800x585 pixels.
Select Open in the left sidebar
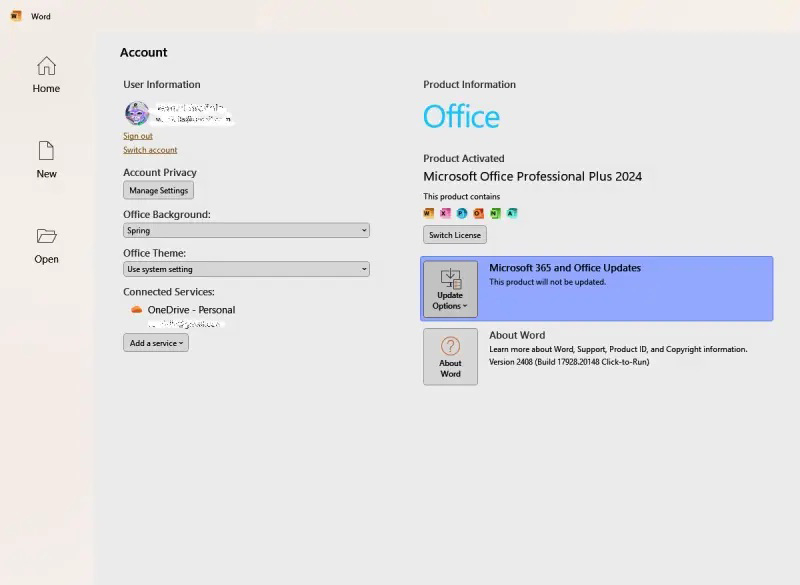46,246
